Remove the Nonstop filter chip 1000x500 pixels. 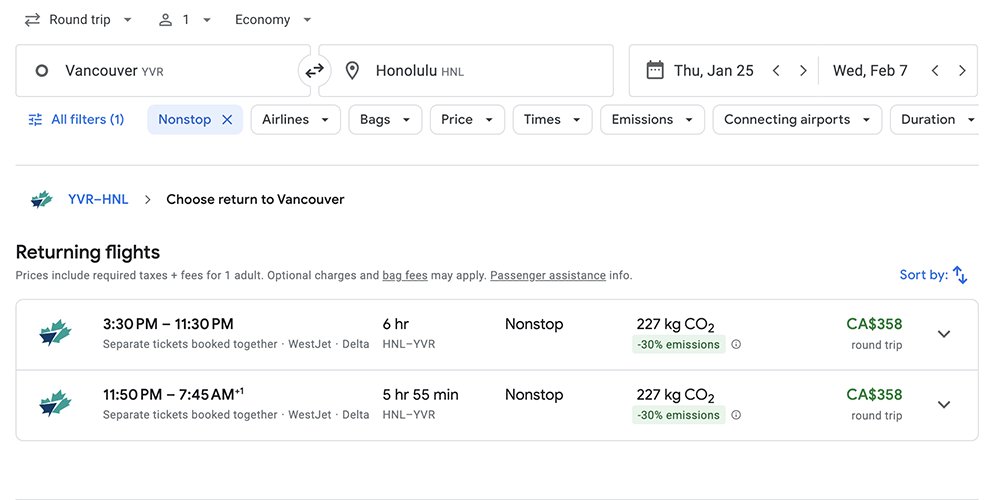227,120
